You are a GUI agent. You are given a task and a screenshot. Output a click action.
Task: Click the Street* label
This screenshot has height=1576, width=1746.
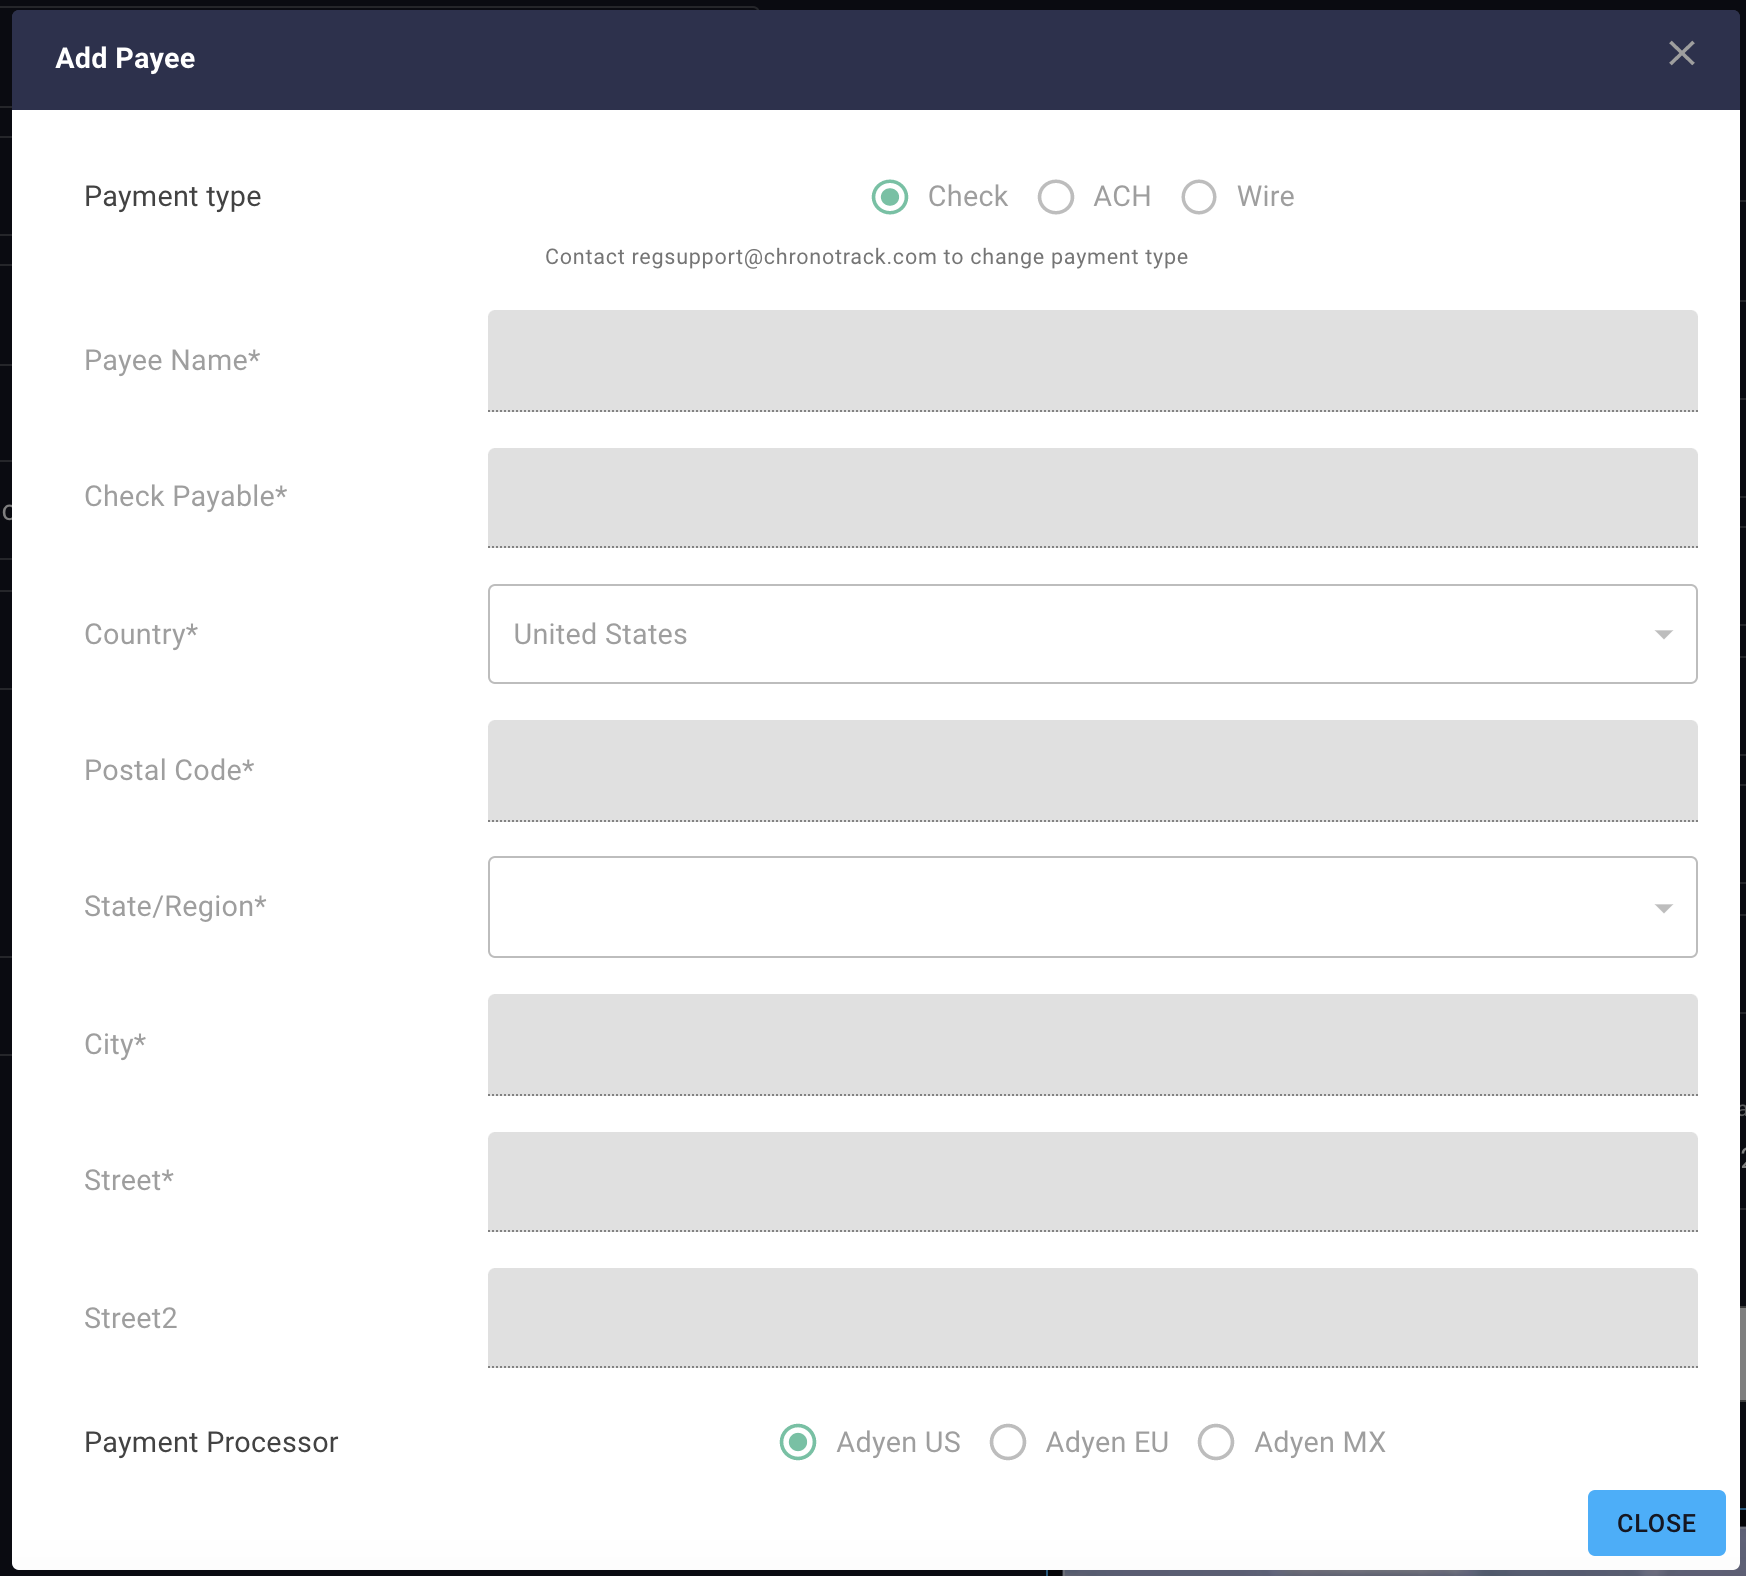[x=129, y=1180]
